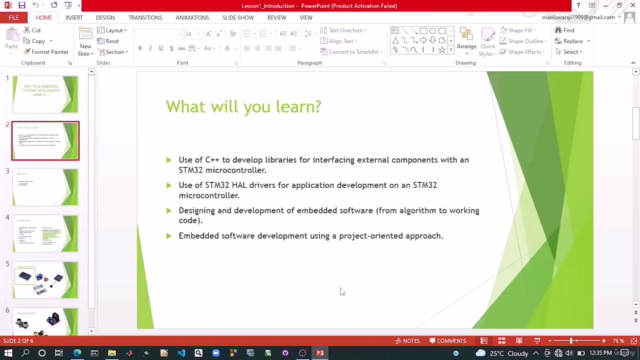Image resolution: width=640 pixels, height=360 pixels.
Task: Click the Format Painter tool
Action: [46, 52]
